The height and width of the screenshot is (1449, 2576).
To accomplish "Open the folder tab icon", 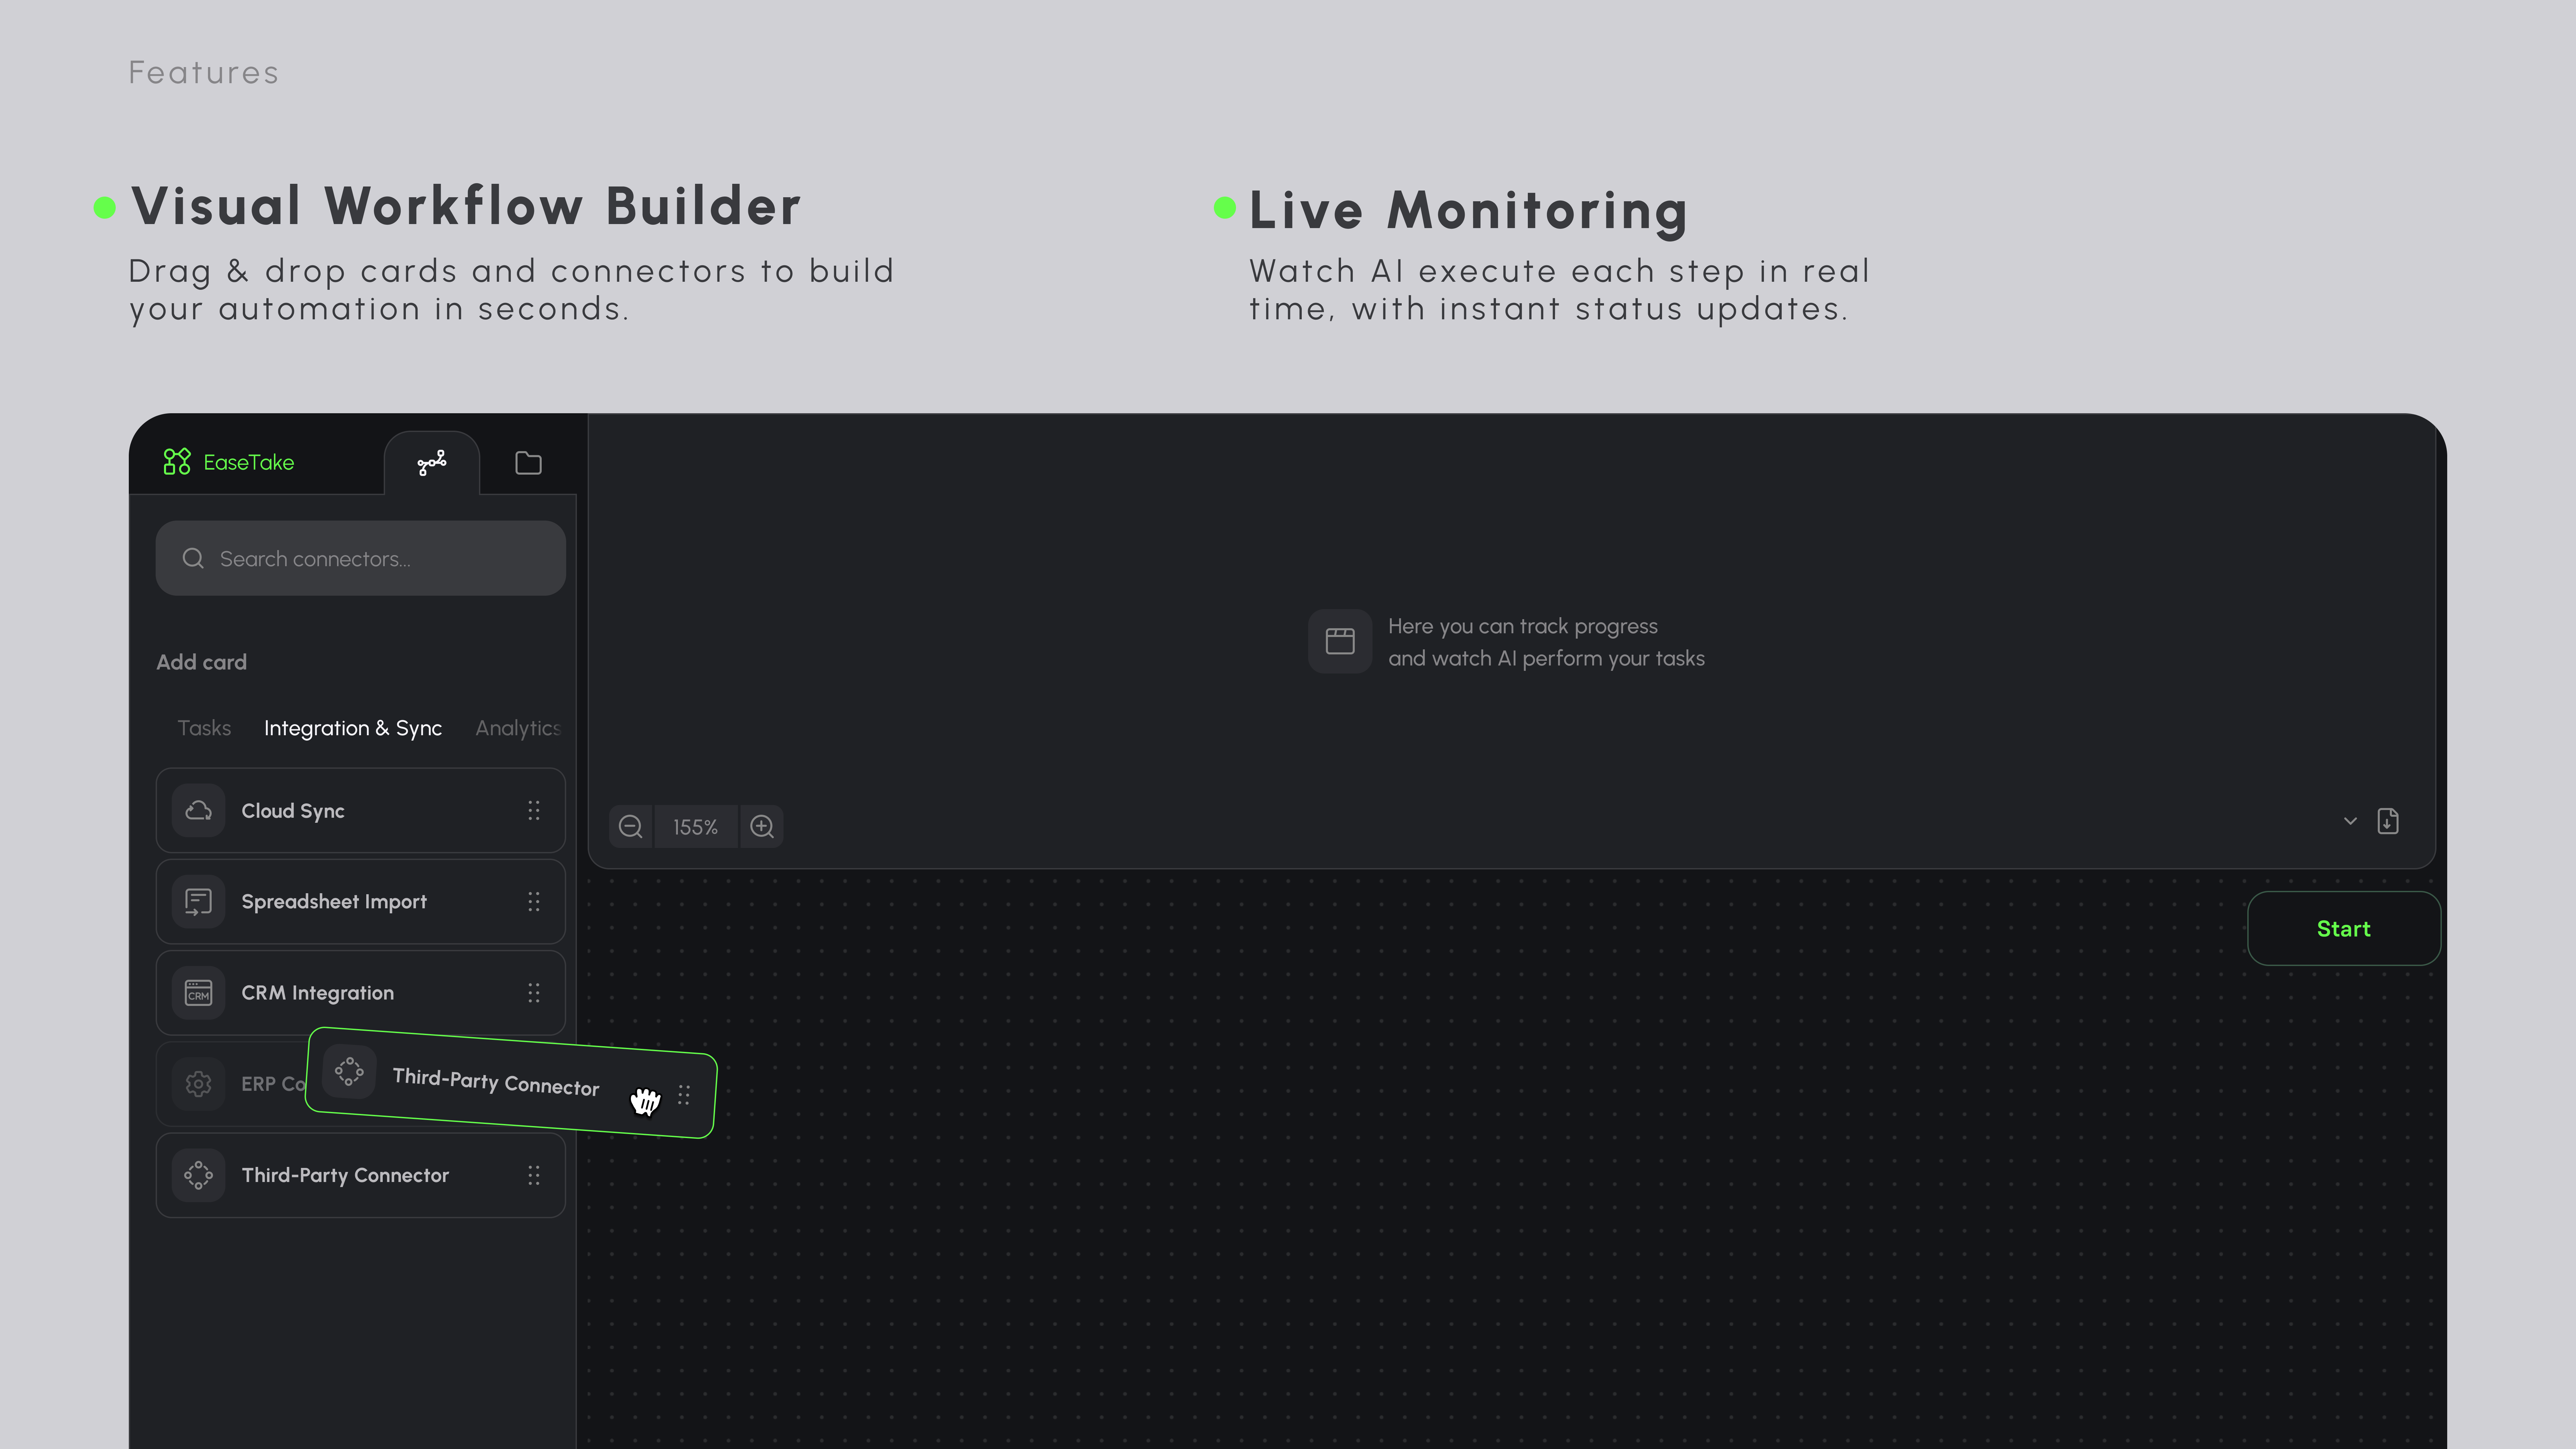I will point(528,463).
